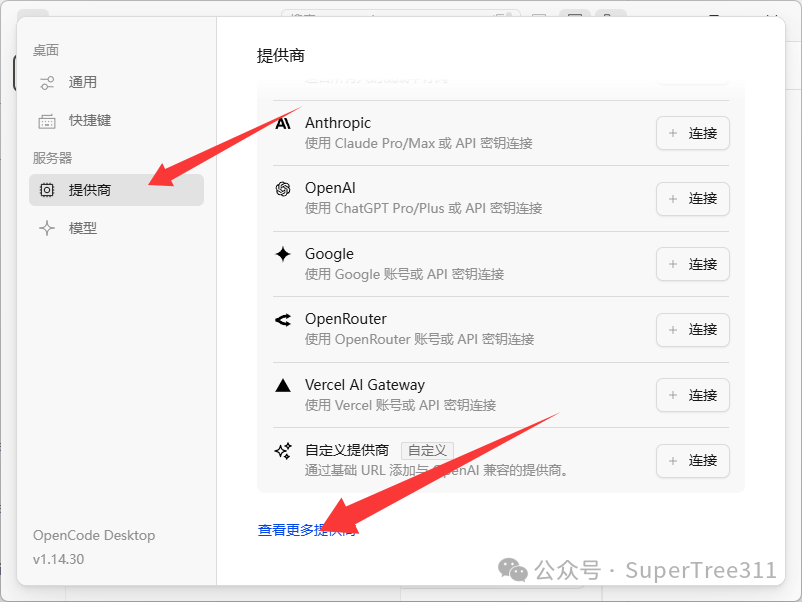802x602 pixels.
Task: Click the OpenCode Desktop label
Action: tap(94, 536)
